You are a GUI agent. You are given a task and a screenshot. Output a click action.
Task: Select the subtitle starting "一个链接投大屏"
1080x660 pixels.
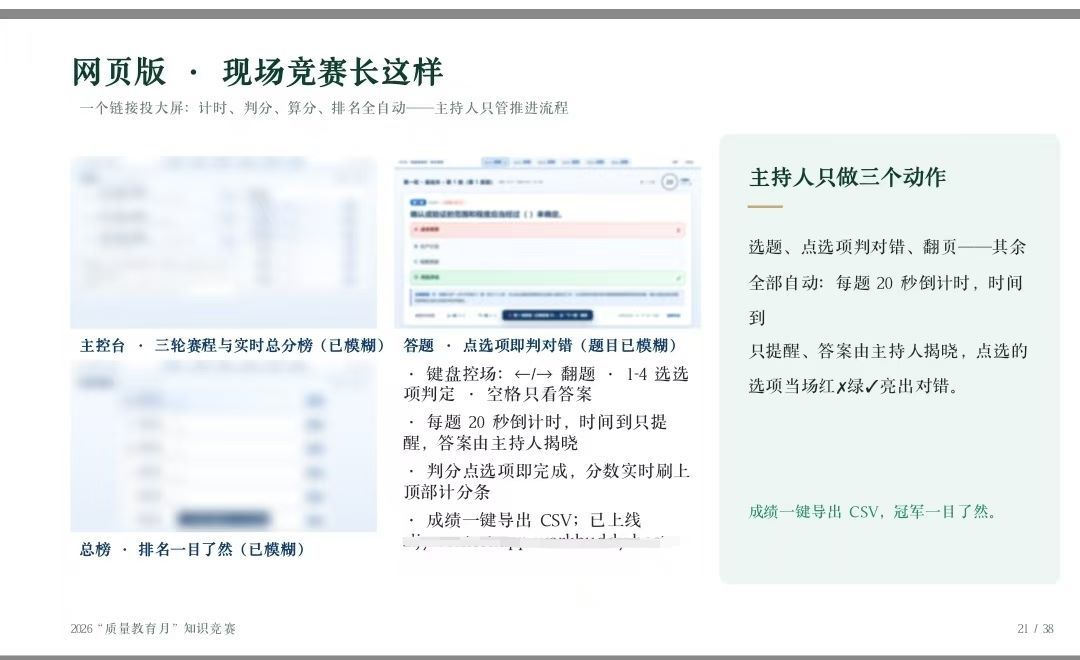(324, 107)
